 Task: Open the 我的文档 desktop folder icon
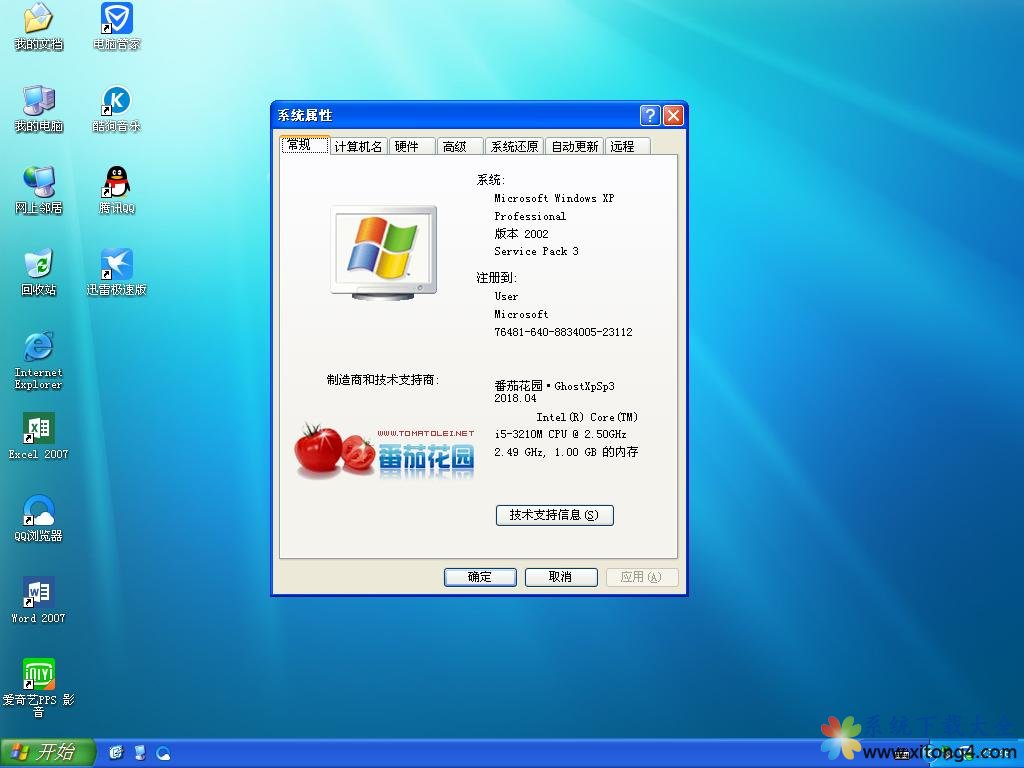(x=38, y=19)
